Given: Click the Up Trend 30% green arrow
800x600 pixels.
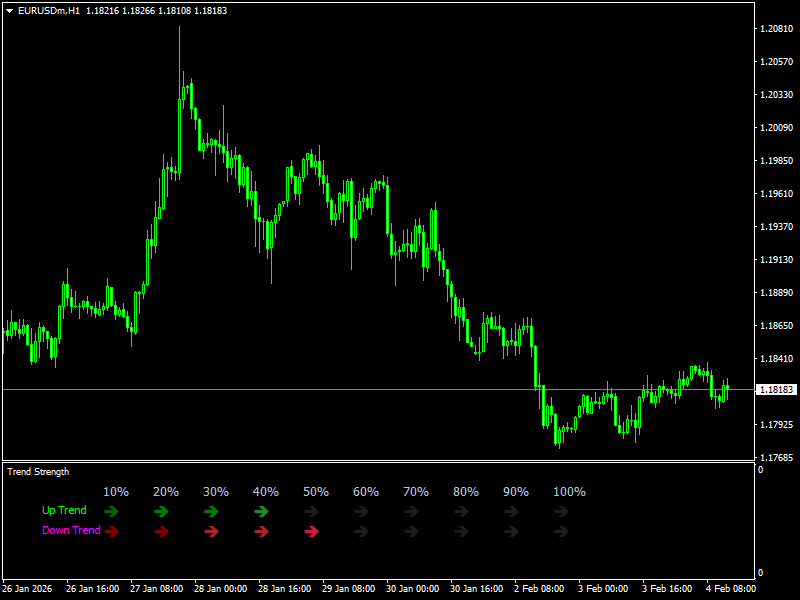Looking at the screenshot, I should [212, 511].
